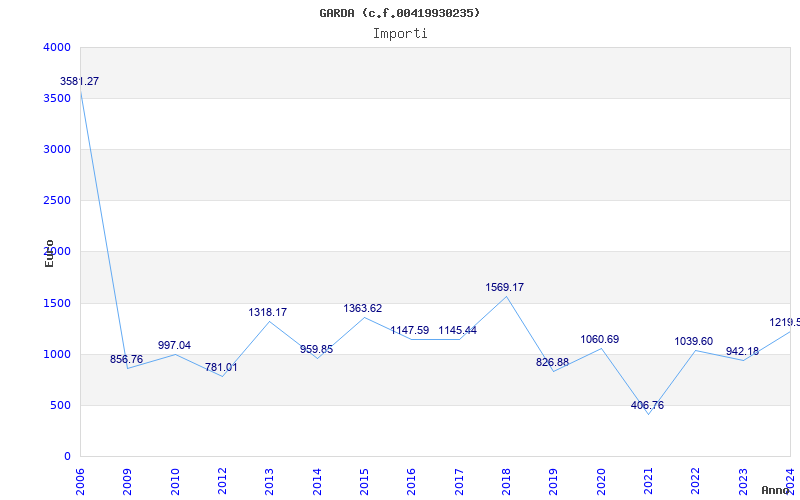Click the data label 3581.27
Viewport: 800px width, 500px height.
point(80,81)
